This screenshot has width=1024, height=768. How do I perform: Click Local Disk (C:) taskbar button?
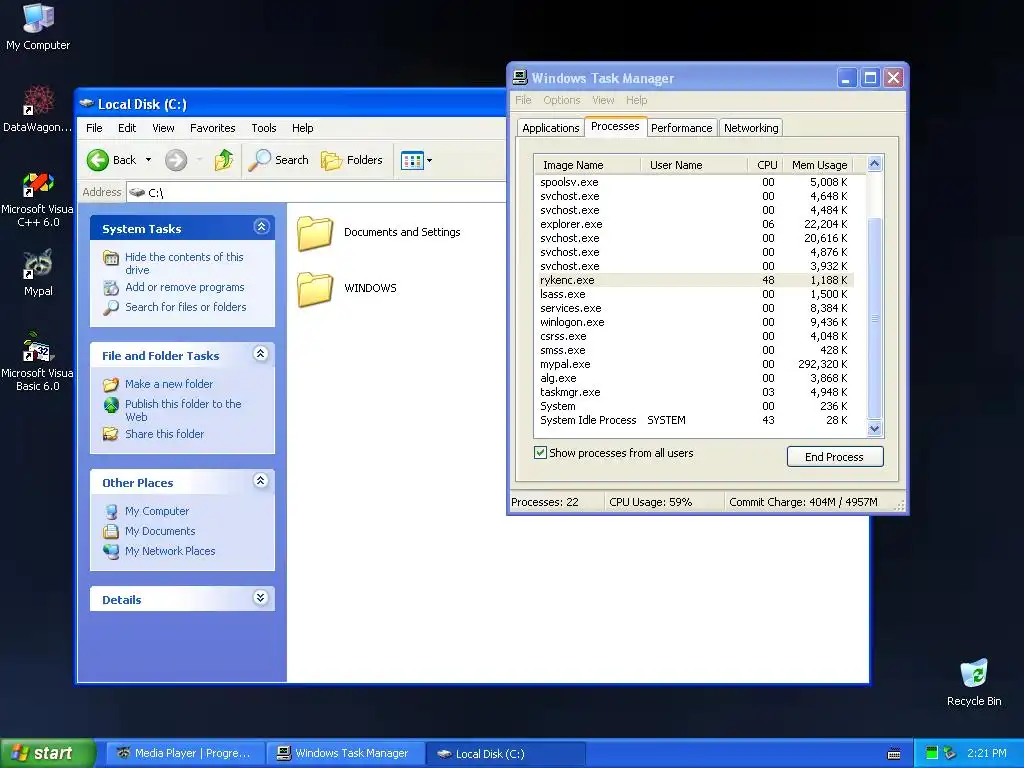(x=505, y=753)
